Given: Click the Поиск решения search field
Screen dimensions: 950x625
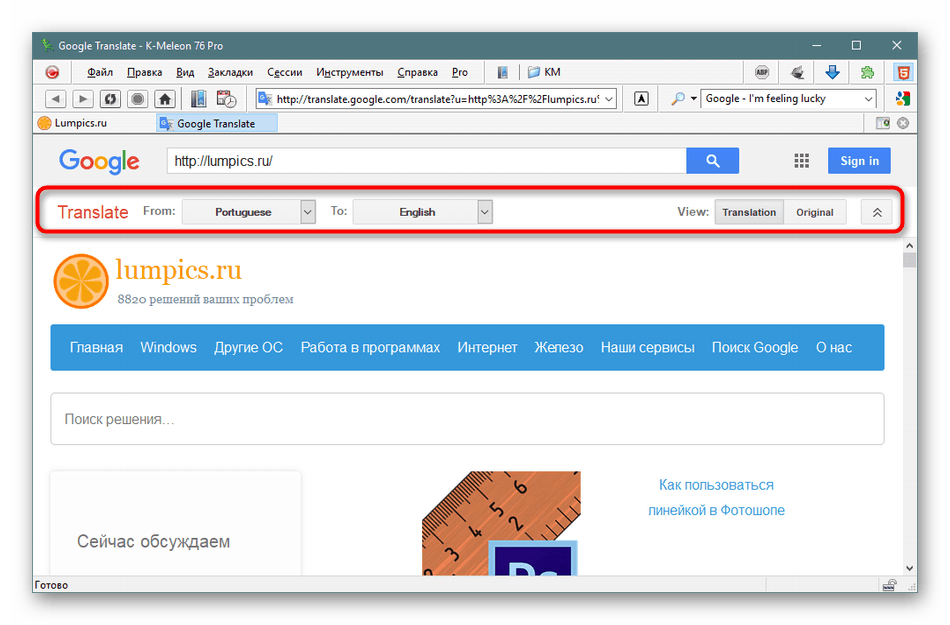Looking at the screenshot, I should point(467,419).
